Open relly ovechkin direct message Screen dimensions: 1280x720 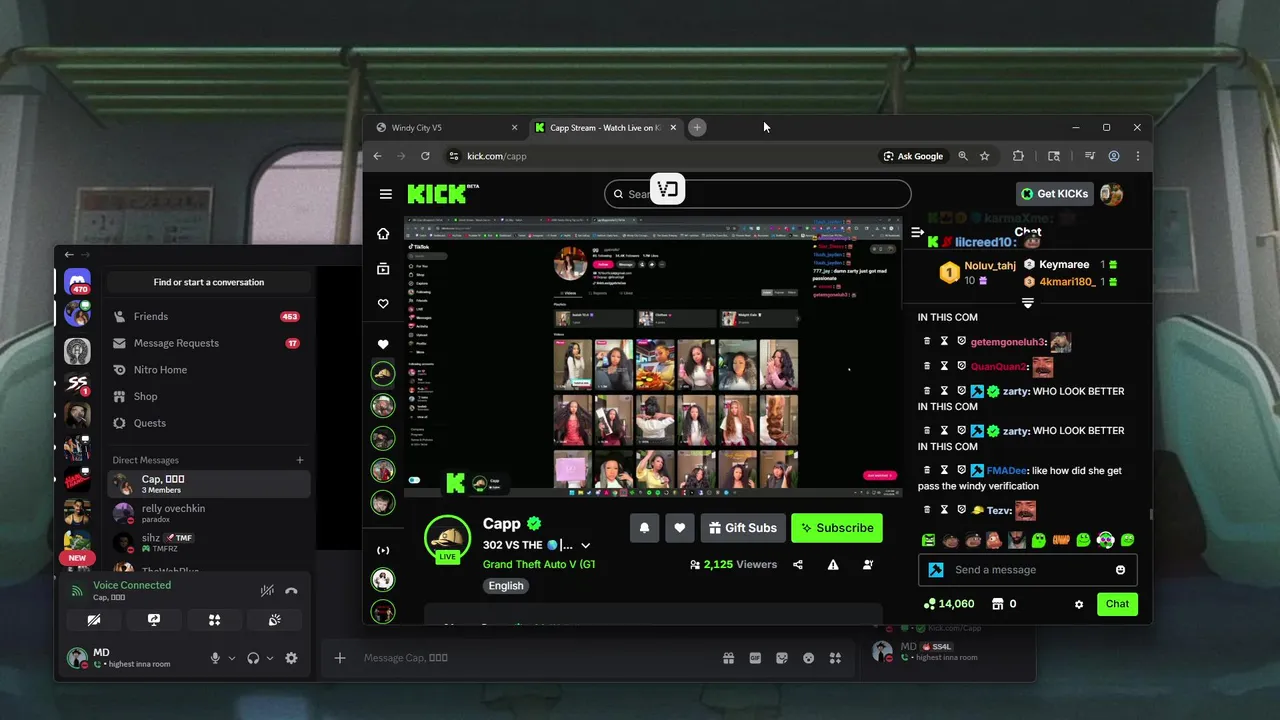[x=208, y=514]
